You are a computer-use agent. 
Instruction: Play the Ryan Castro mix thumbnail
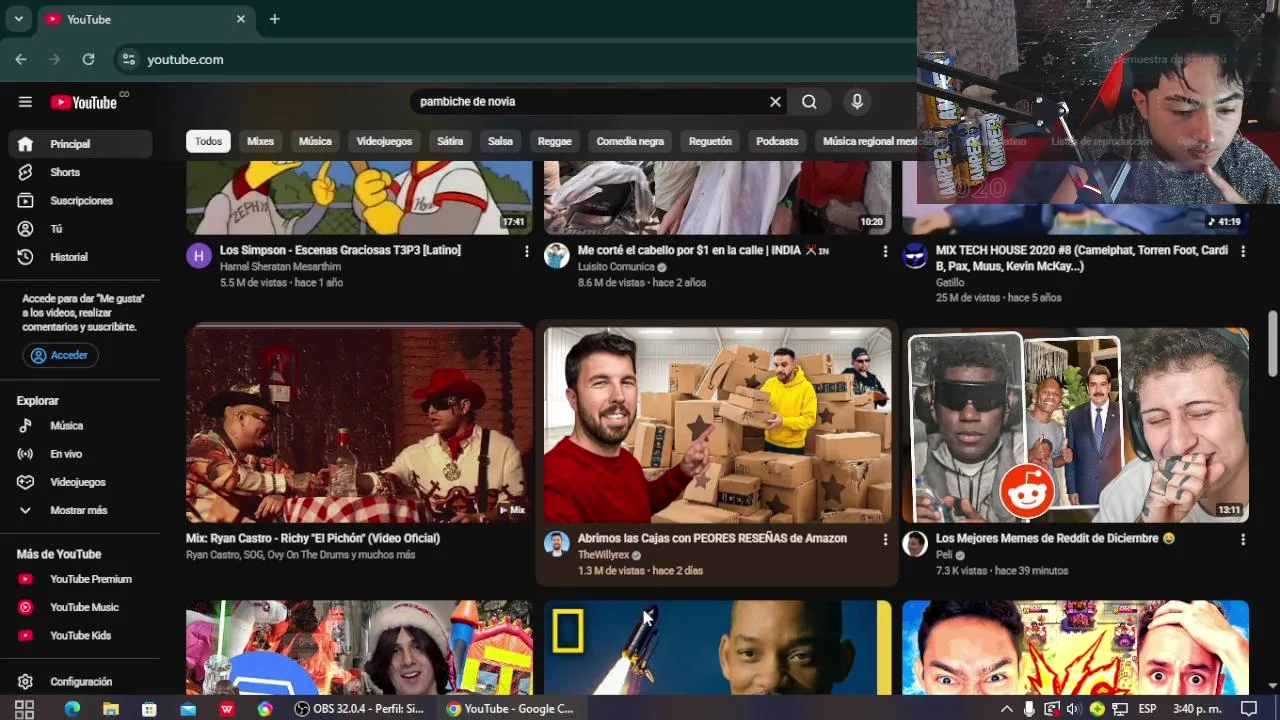359,426
